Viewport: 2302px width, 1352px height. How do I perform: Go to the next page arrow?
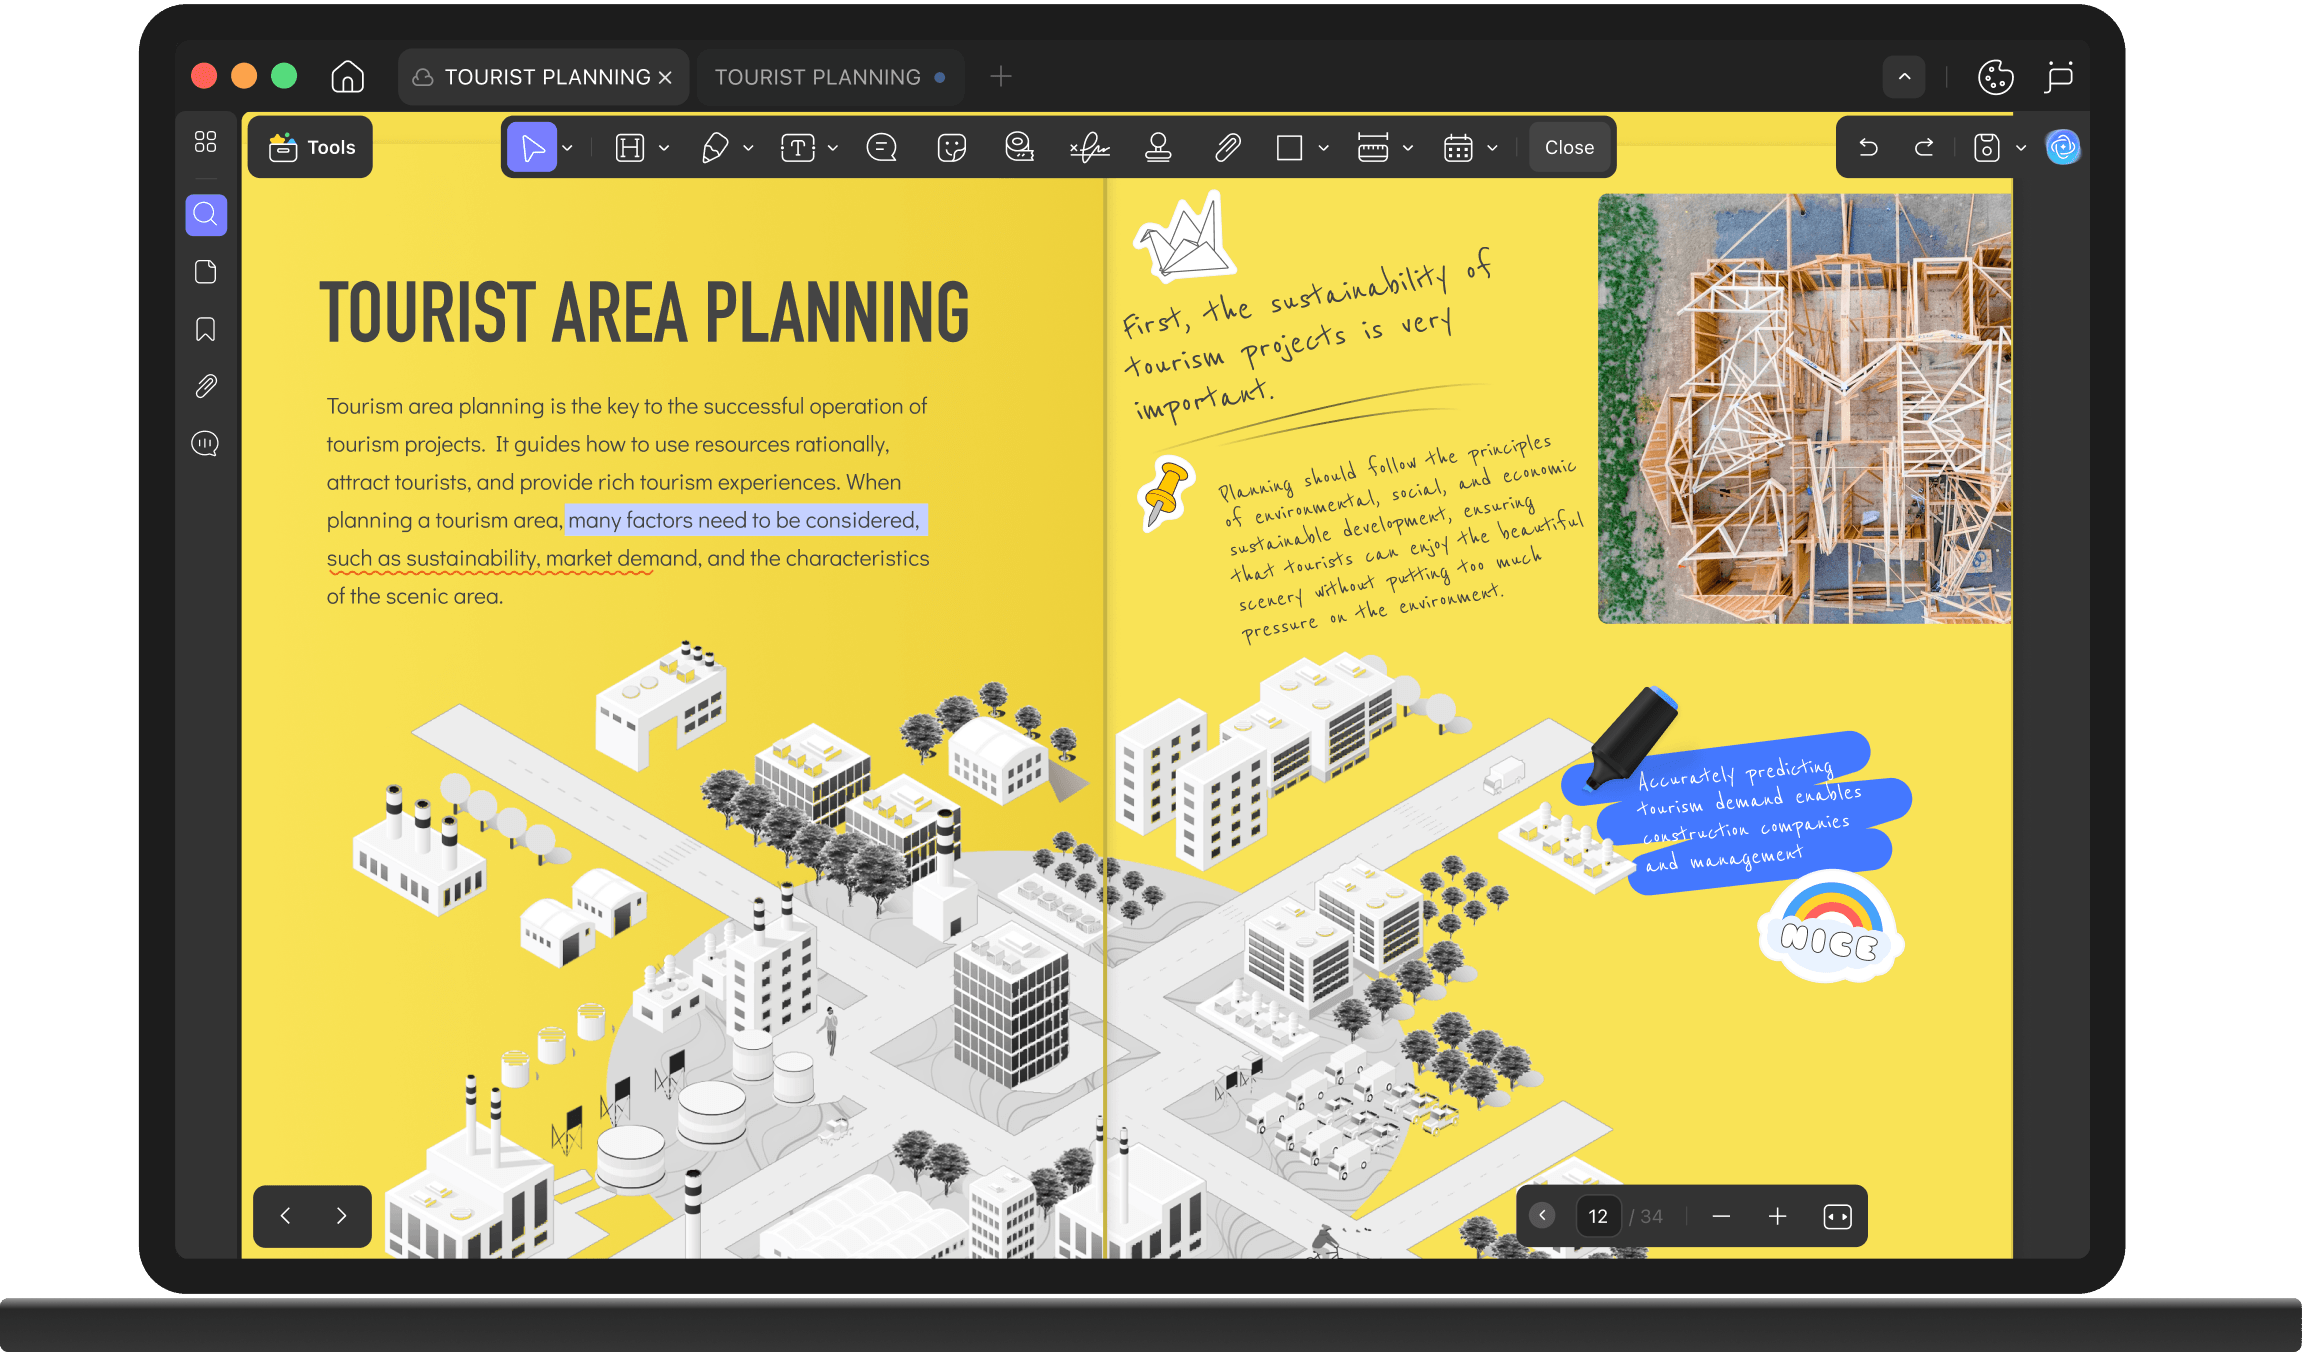click(341, 1216)
